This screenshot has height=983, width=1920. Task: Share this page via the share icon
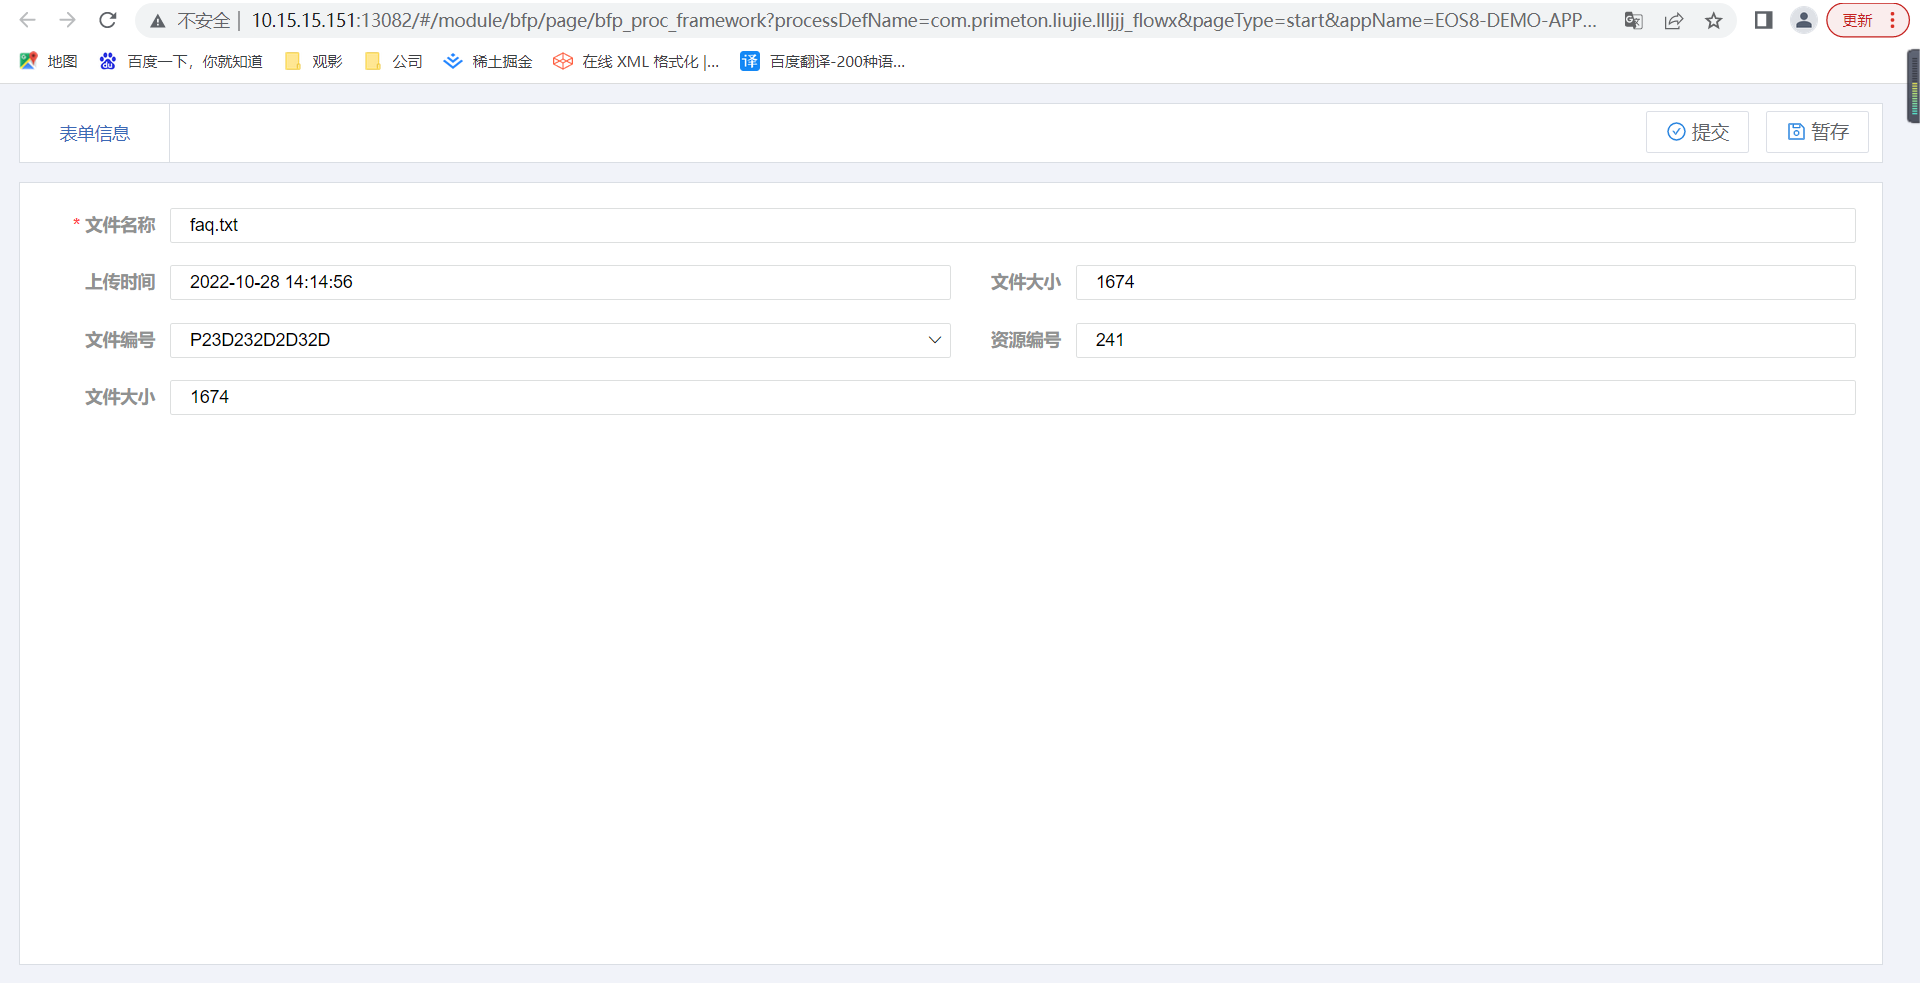[x=1674, y=21]
